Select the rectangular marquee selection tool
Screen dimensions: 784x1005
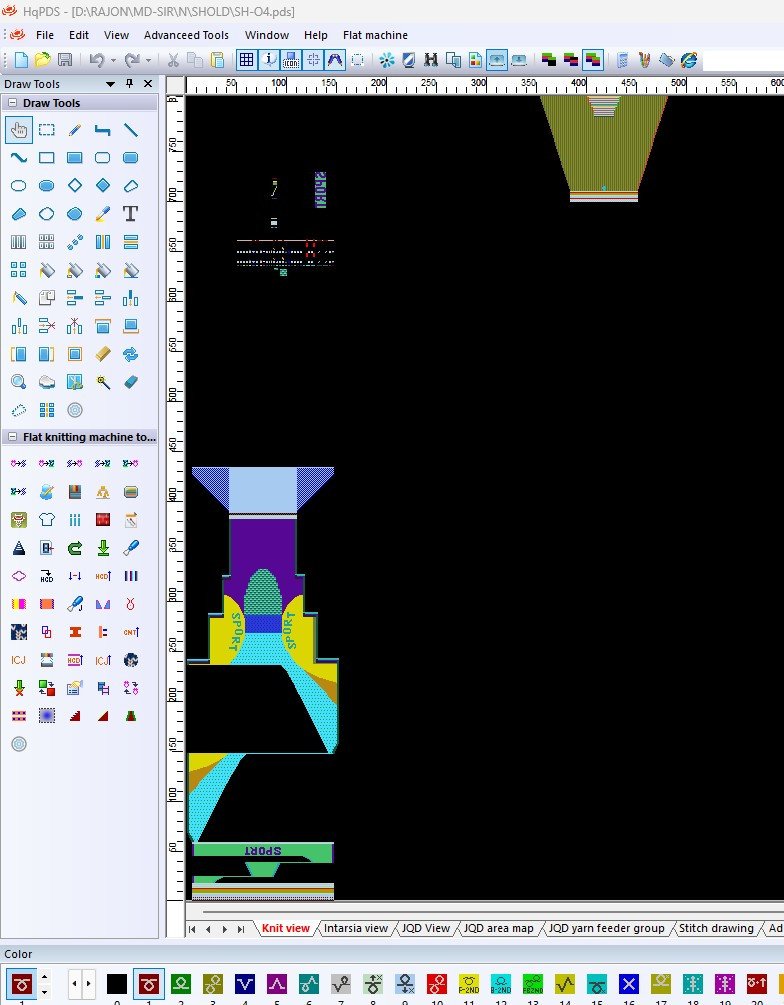tap(46, 130)
